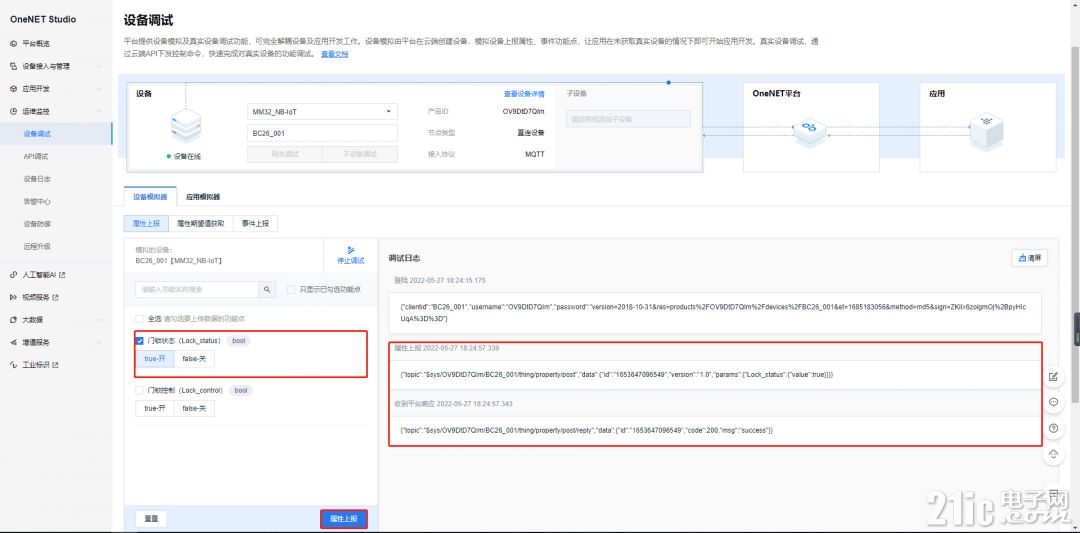Check the 门锁控制 Lock_control checkbox

point(140,390)
